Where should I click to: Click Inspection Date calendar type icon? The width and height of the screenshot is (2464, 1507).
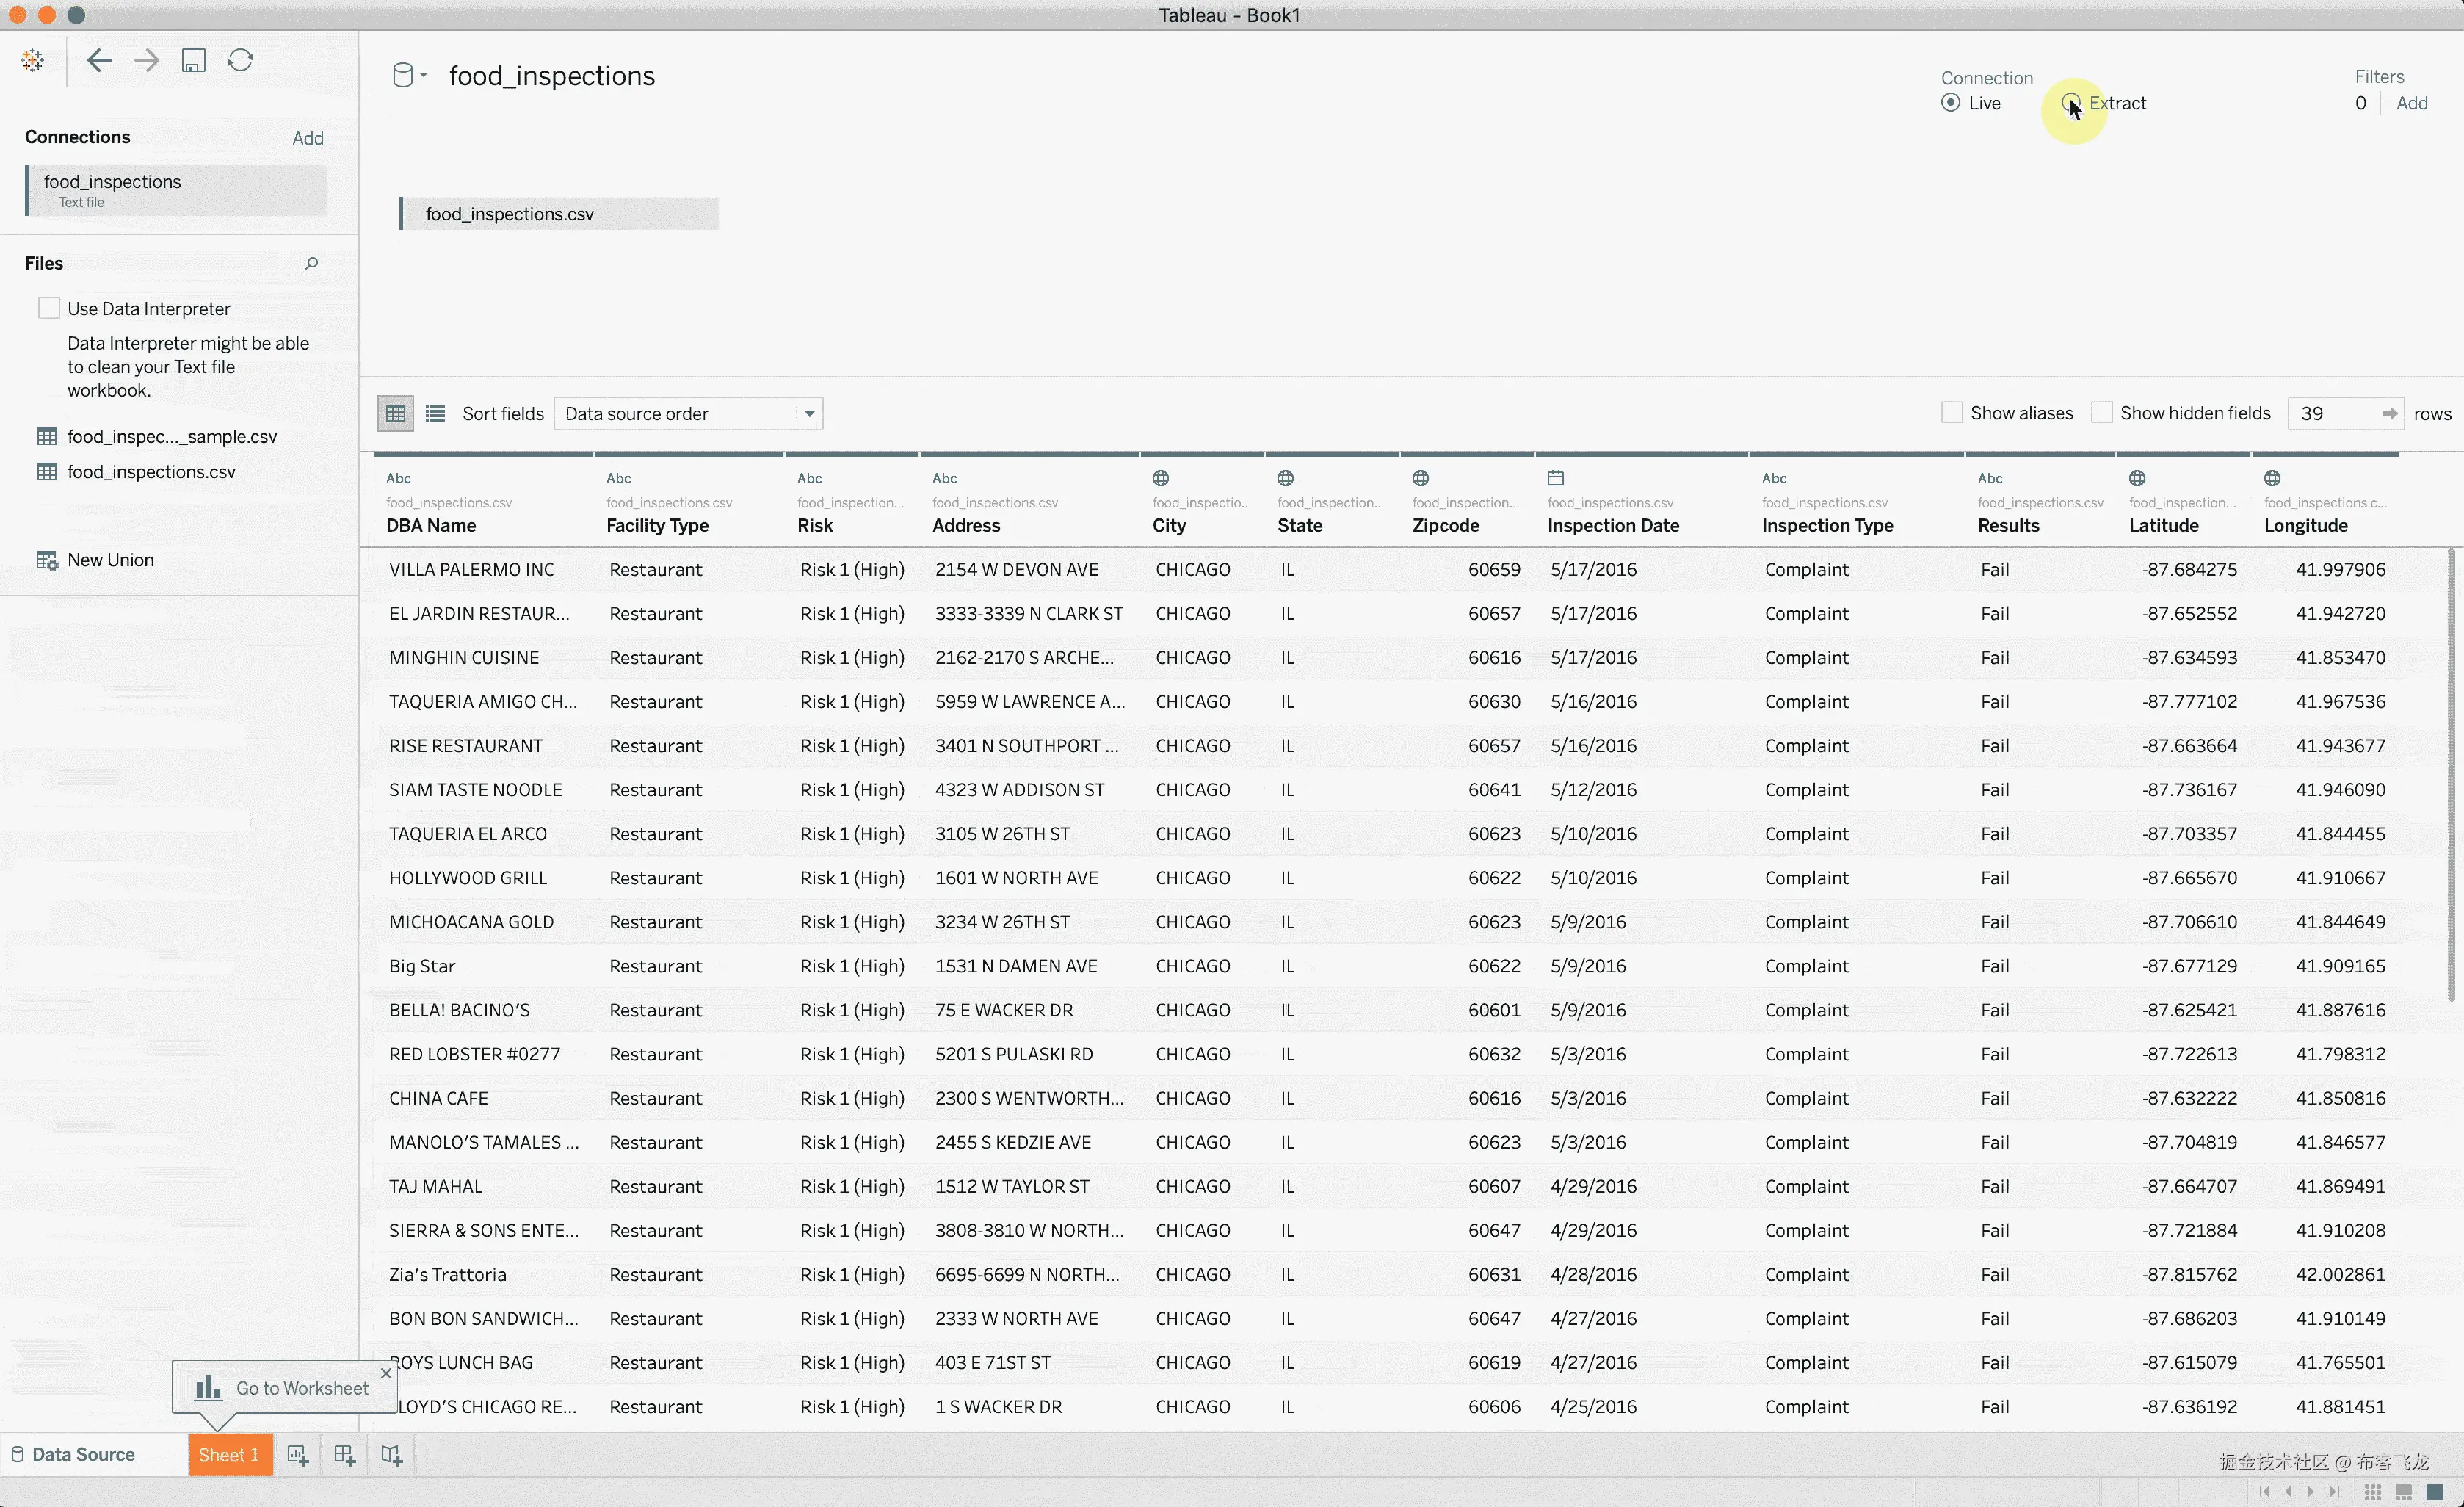tap(1555, 478)
